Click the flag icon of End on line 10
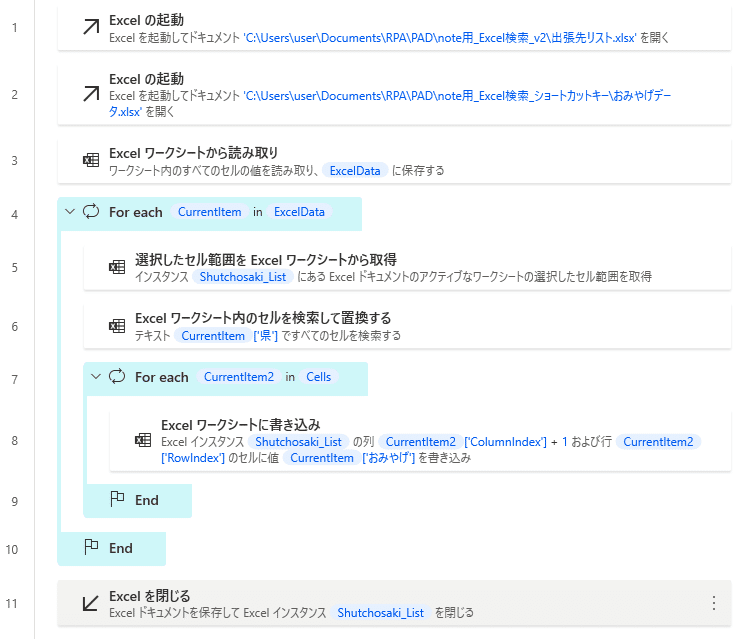This screenshot has height=639, width=742. coord(91,547)
